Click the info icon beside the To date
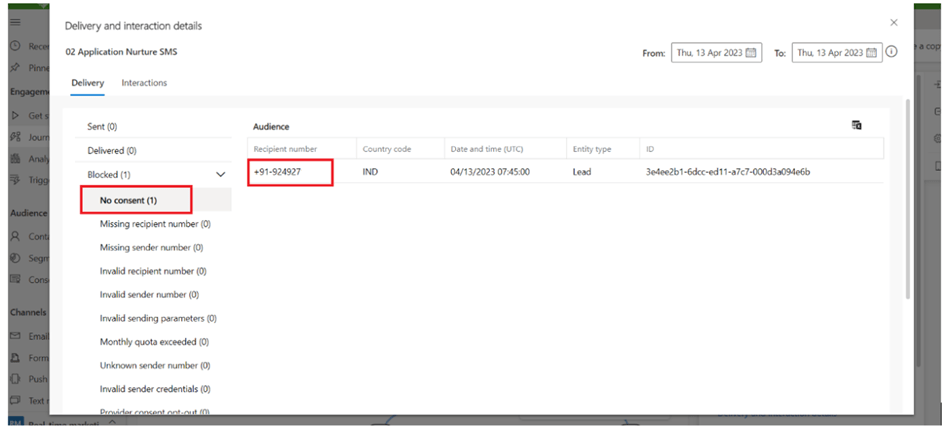The height and width of the screenshot is (432, 949). click(x=891, y=52)
